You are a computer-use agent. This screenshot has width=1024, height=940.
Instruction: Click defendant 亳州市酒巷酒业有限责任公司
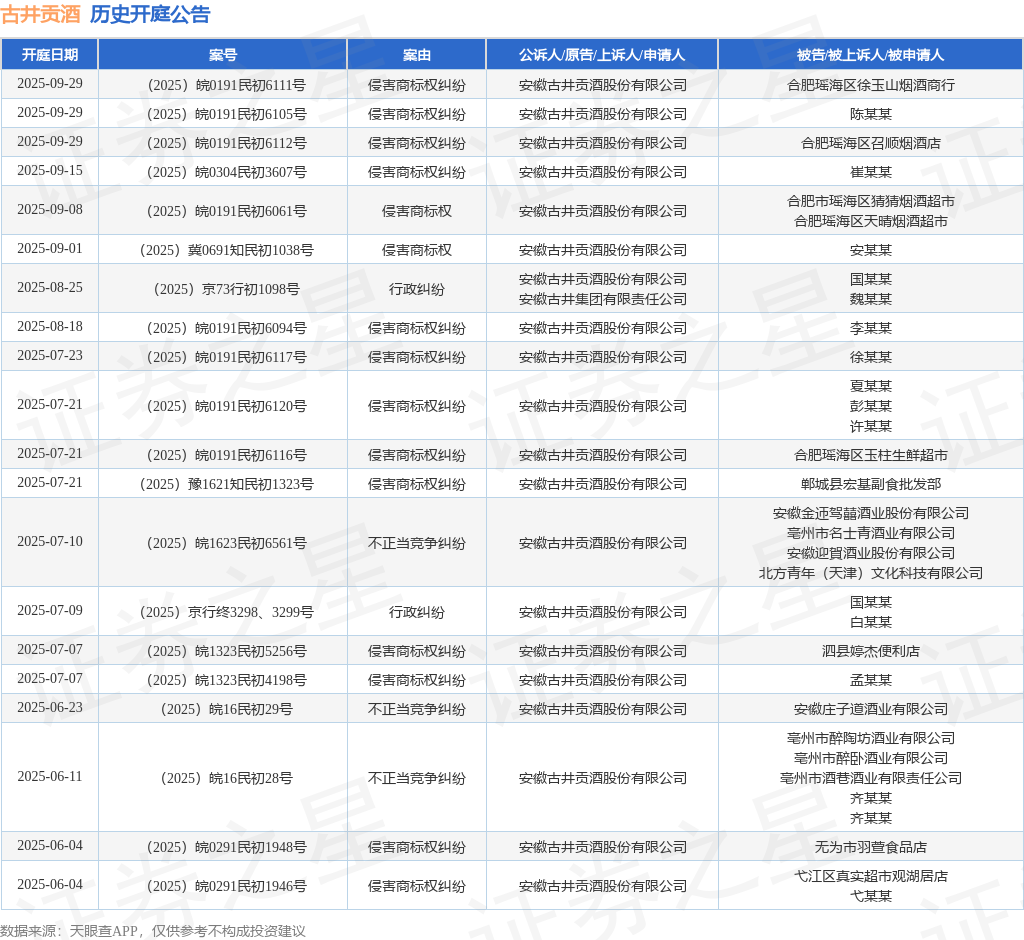click(871, 778)
